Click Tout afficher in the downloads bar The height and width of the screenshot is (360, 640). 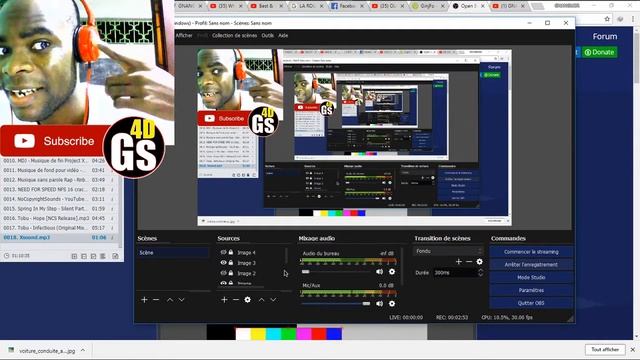tap(605, 350)
